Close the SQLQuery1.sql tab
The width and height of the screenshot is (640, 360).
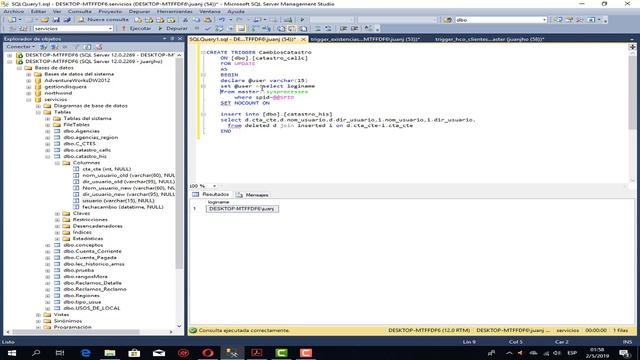(x=303, y=39)
